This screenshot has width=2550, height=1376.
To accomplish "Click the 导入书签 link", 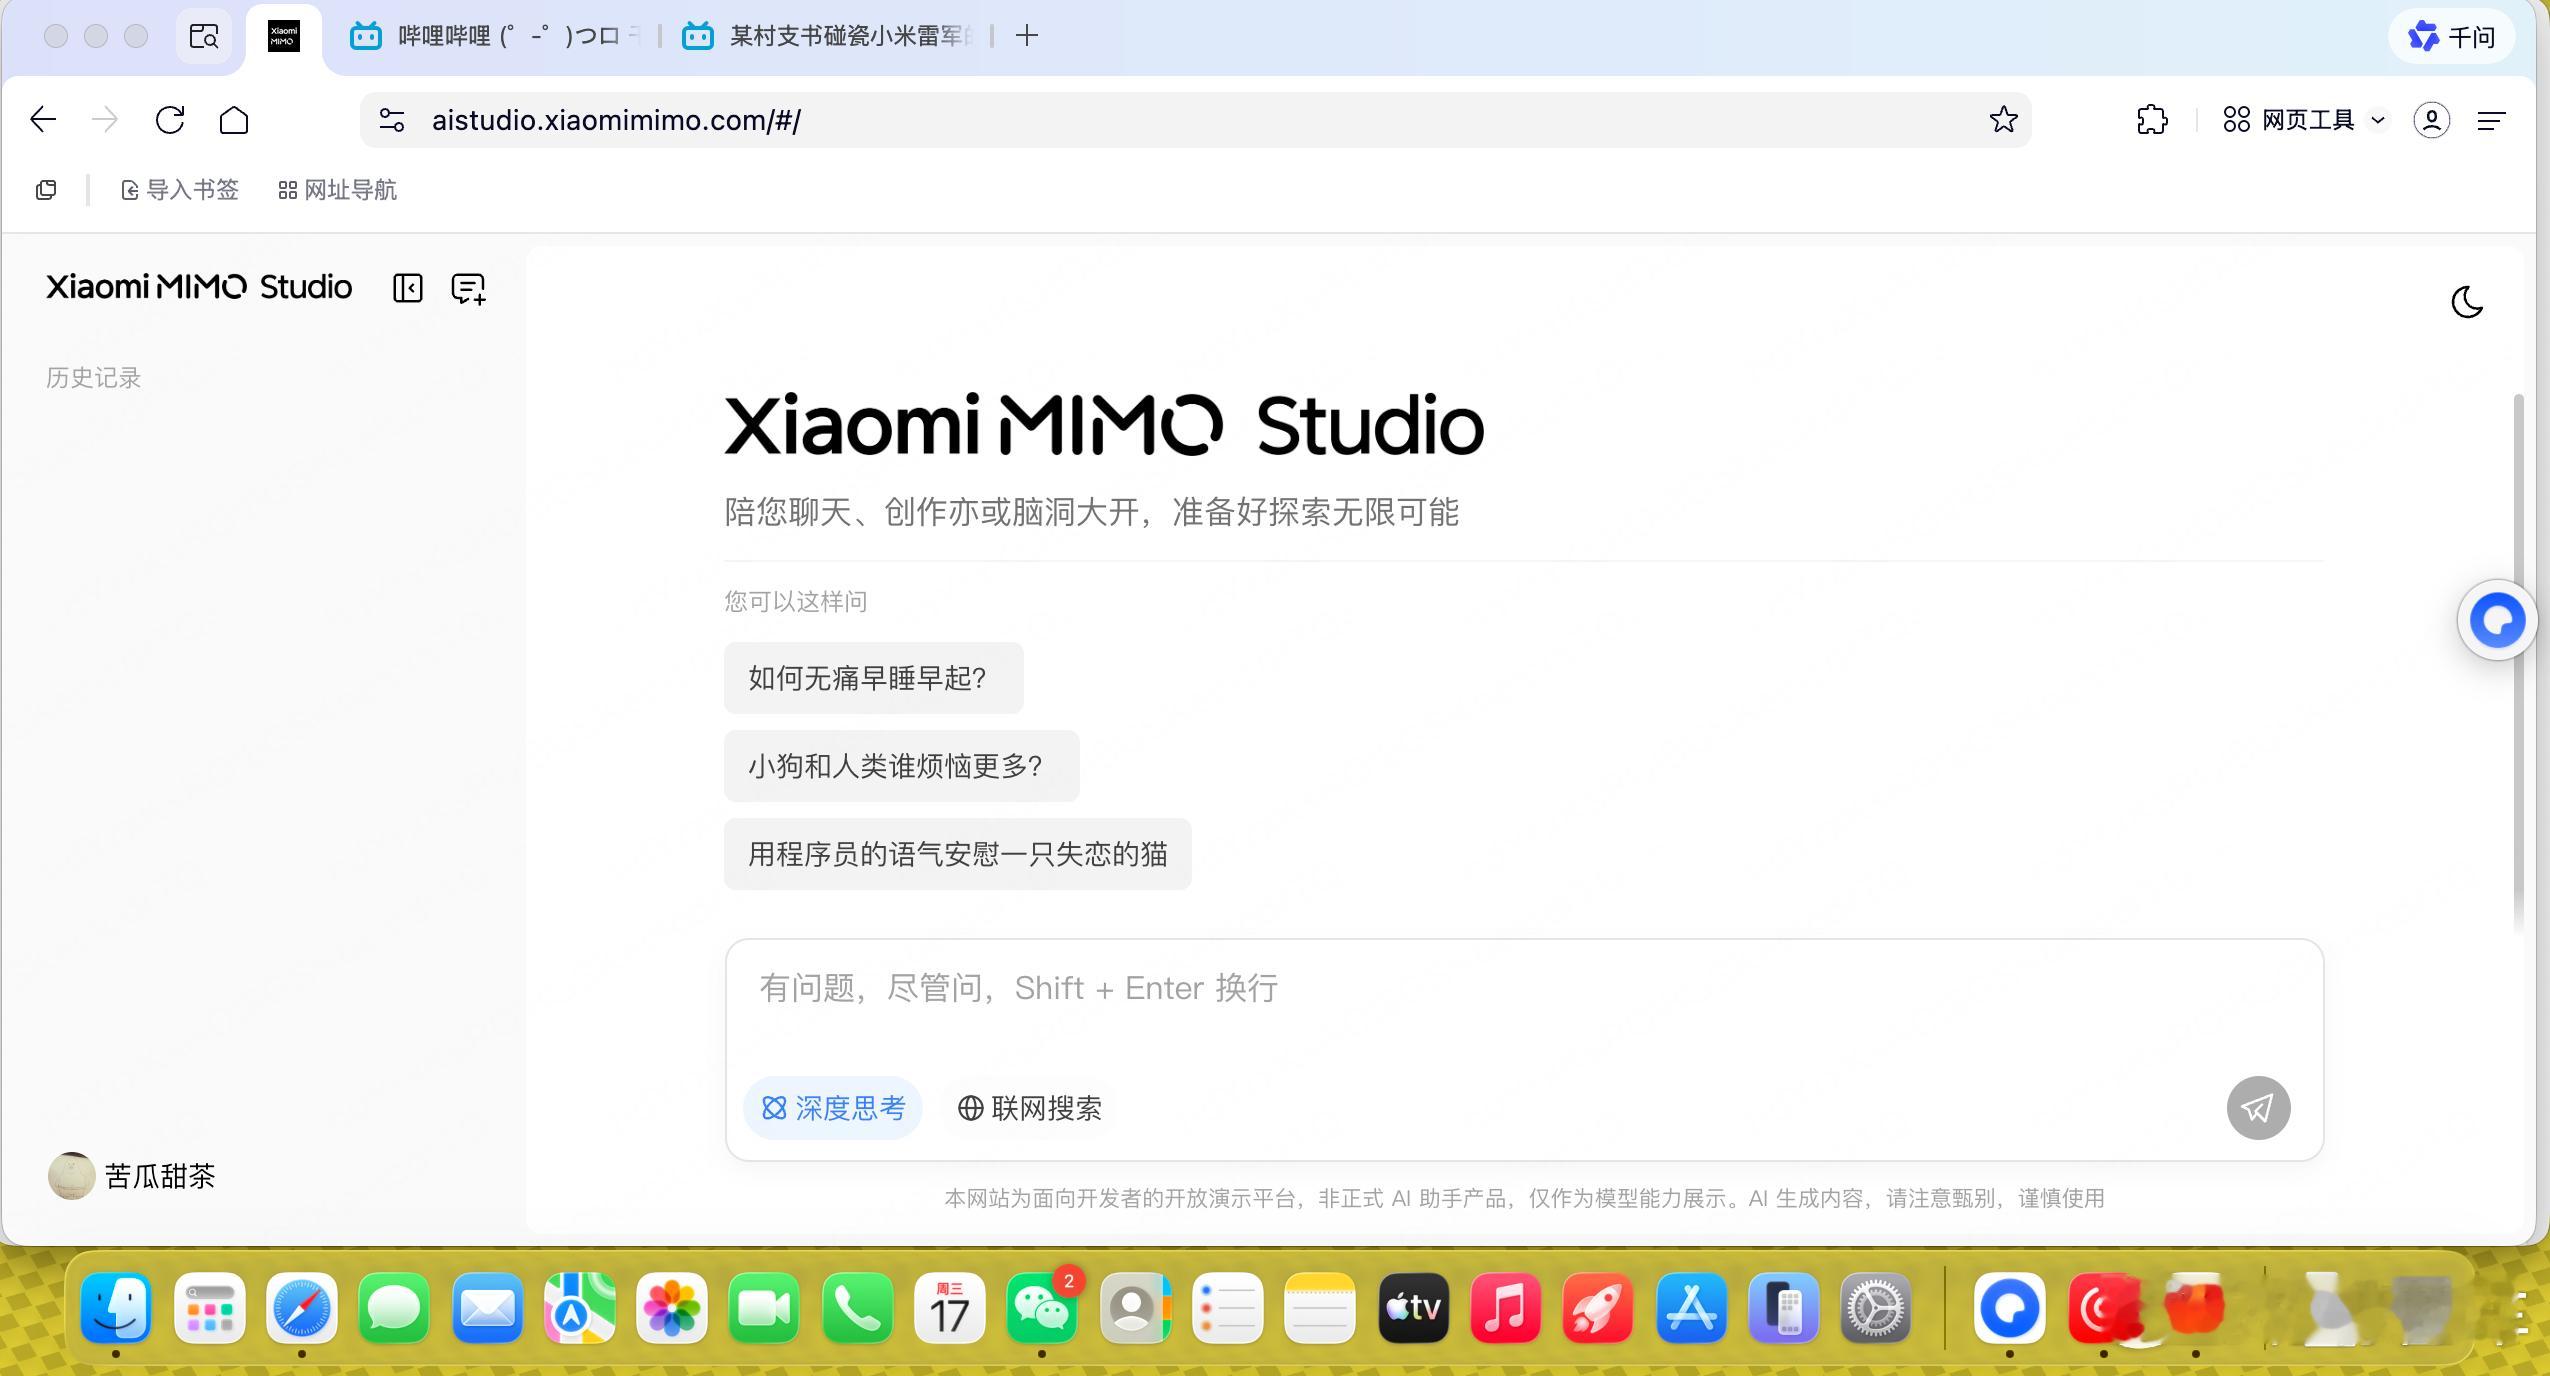I will [179, 189].
